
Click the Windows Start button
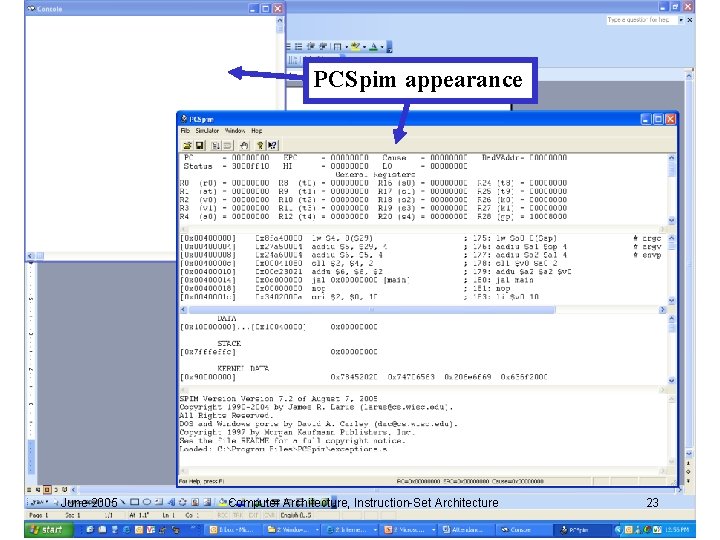pyautogui.click(x=49, y=530)
